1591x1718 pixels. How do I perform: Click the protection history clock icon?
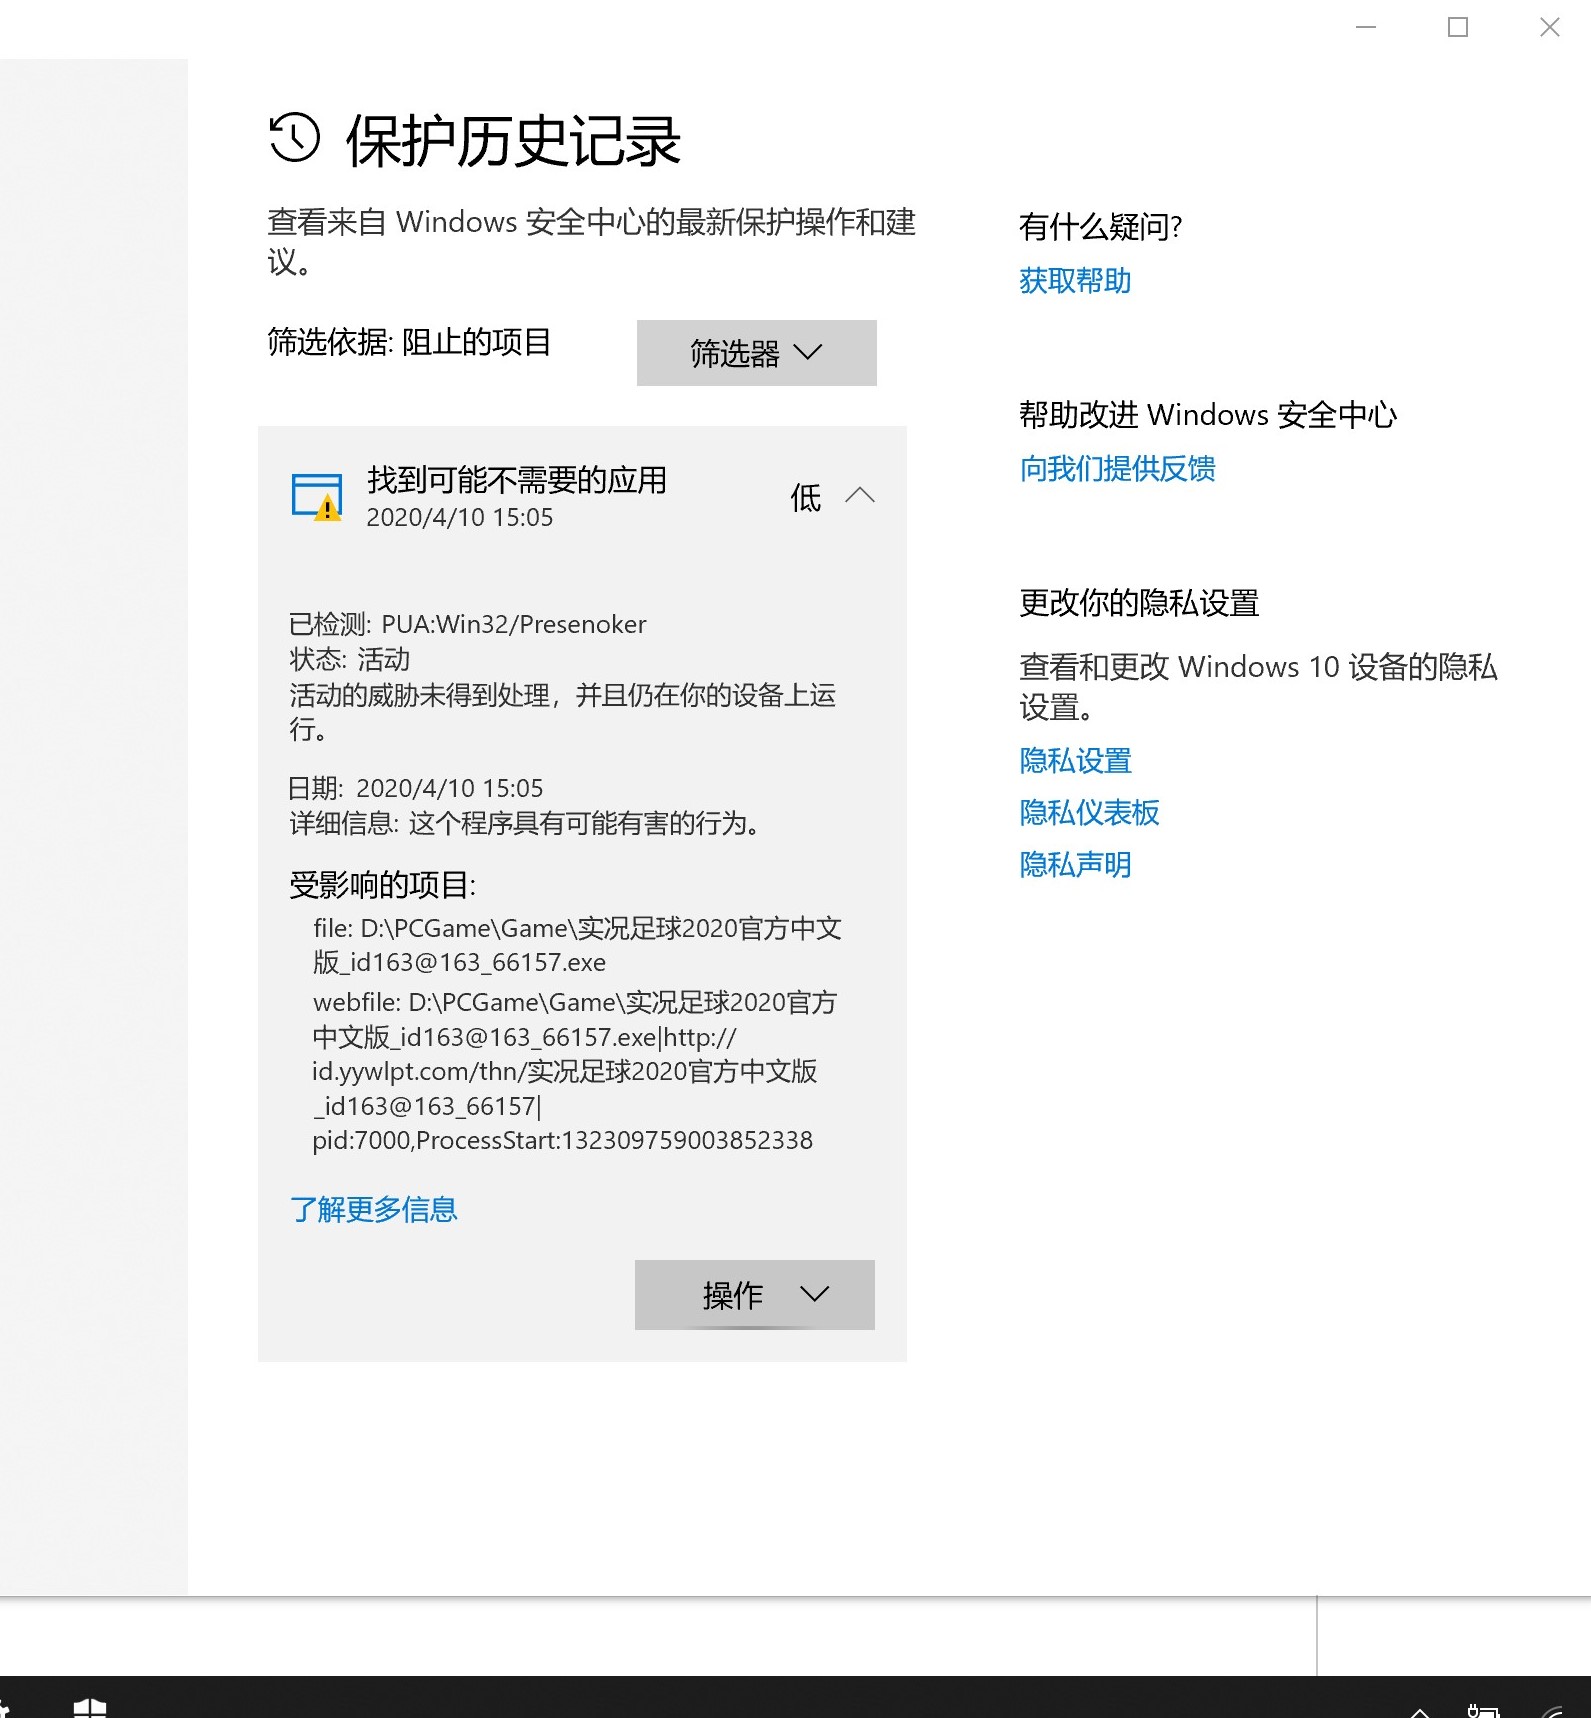[x=294, y=138]
